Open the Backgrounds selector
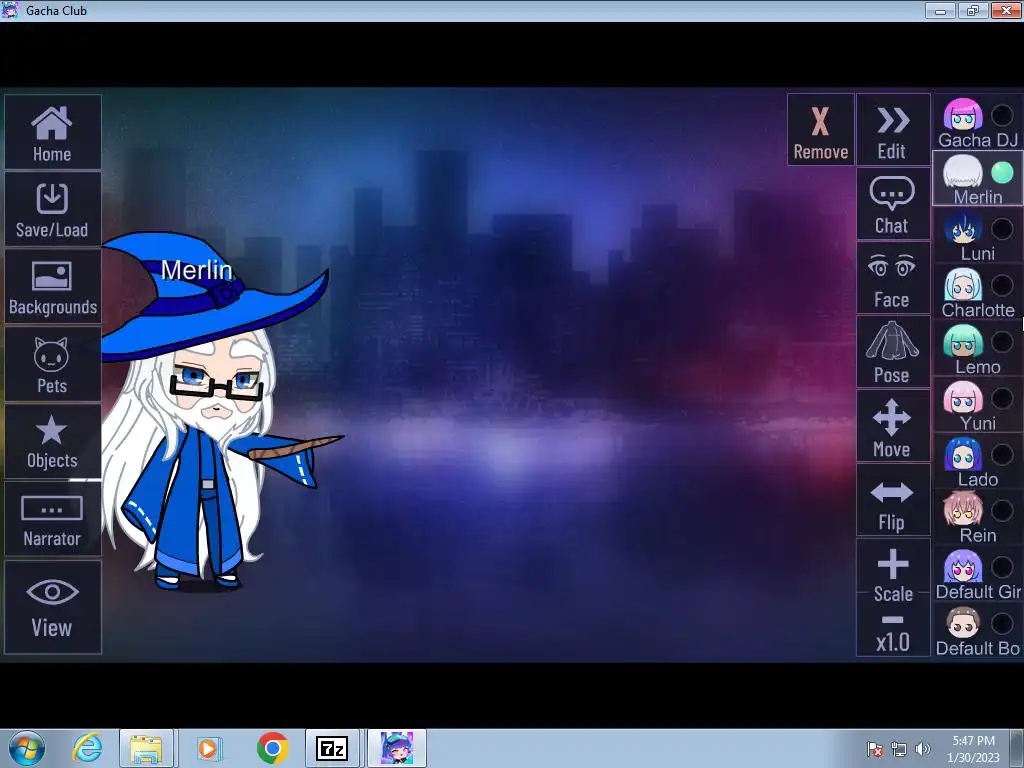 52,287
